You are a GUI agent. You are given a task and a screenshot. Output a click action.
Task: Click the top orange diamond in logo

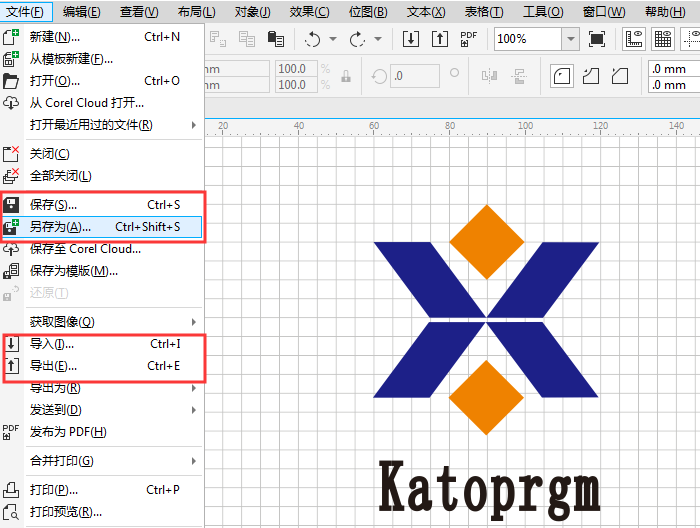click(487, 242)
